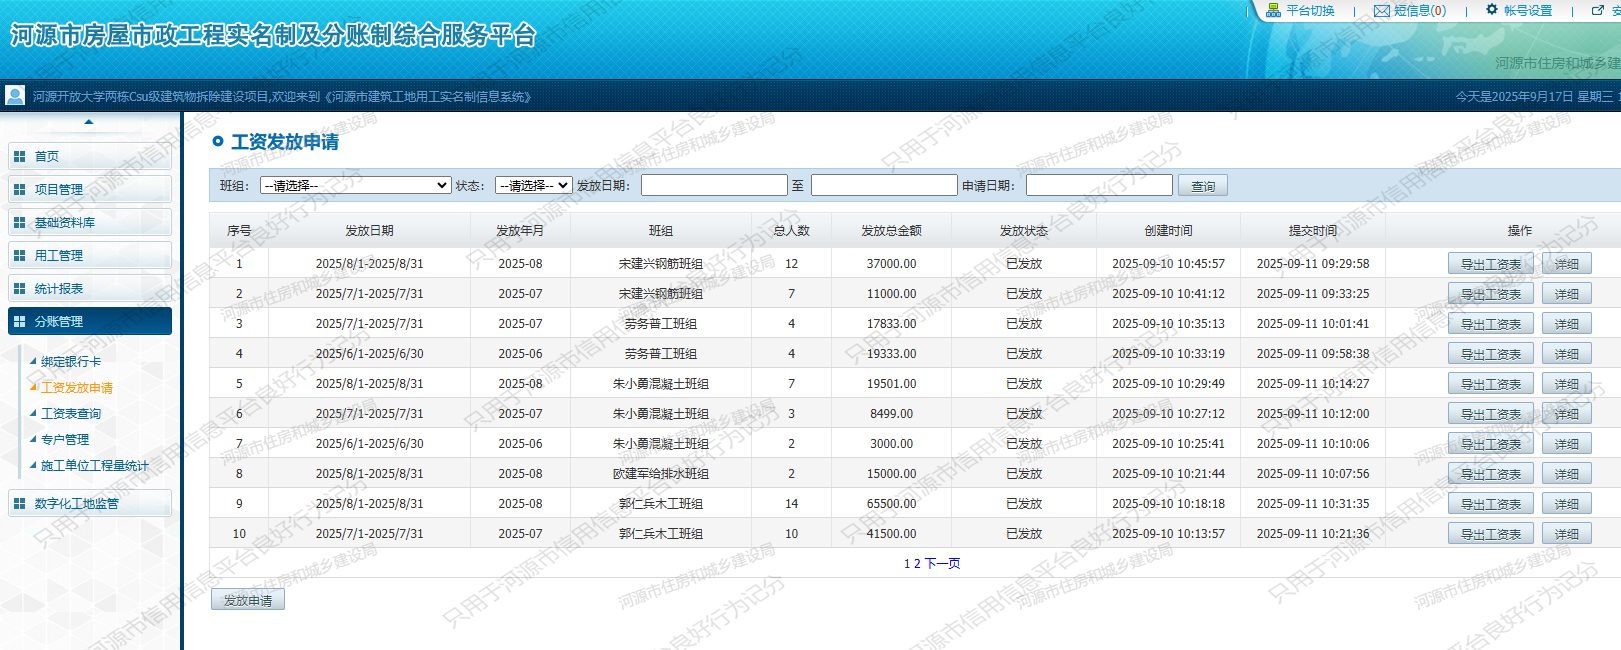Open the 项目管理 menu
Image resolution: width=1621 pixels, height=650 pixels.
click(x=90, y=189)
